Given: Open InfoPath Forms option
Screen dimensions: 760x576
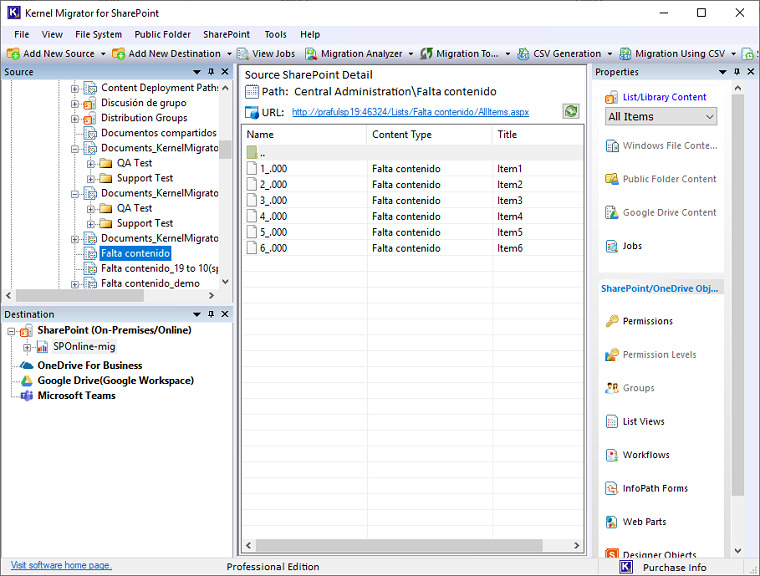Looking at the screenshot, I should 647,488.
